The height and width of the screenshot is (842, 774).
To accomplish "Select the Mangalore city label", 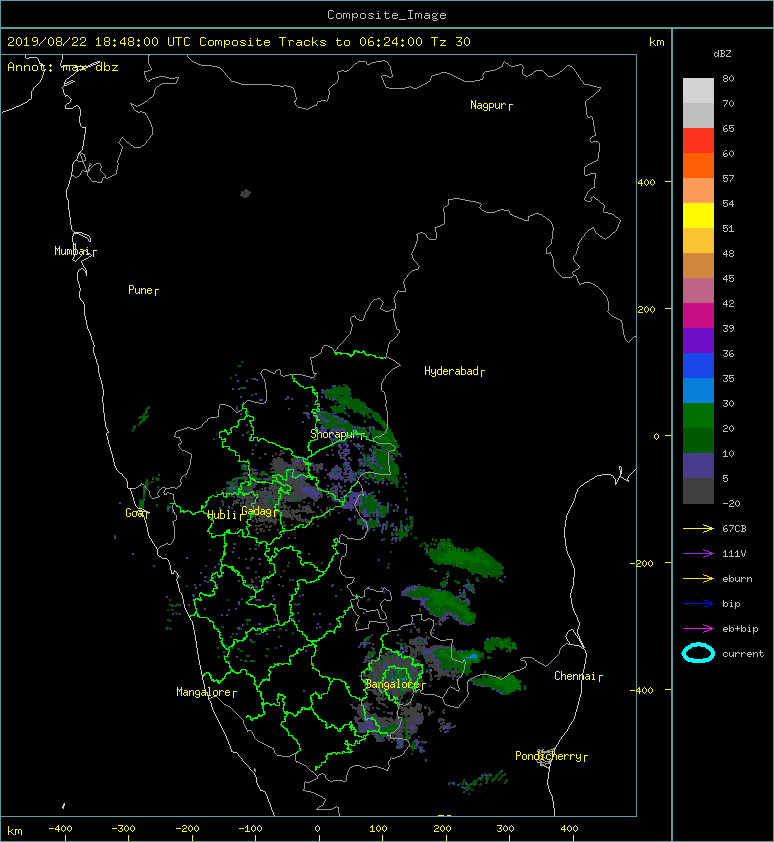I will tap(206, 692).
